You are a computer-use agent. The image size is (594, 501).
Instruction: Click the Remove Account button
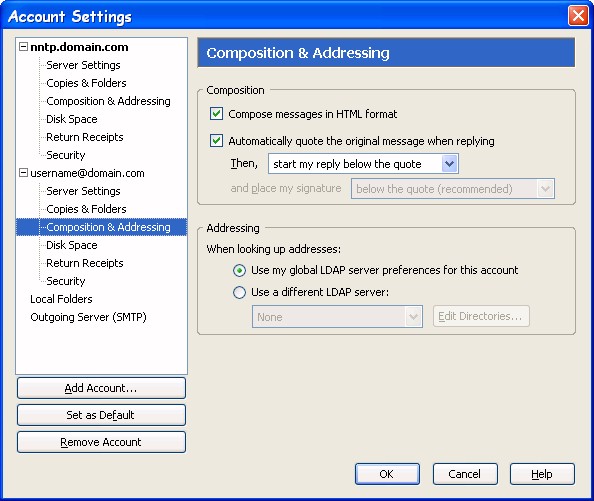[x=101, y=442]
